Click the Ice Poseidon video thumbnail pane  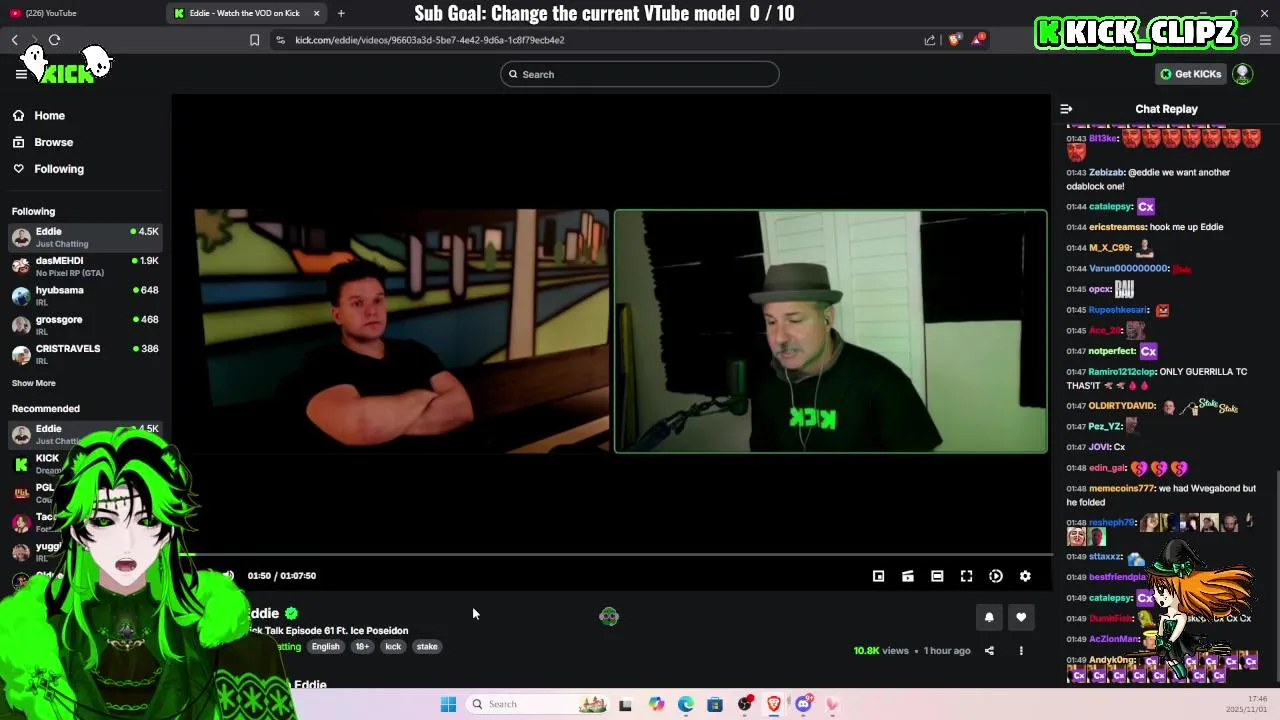[401, 331]
